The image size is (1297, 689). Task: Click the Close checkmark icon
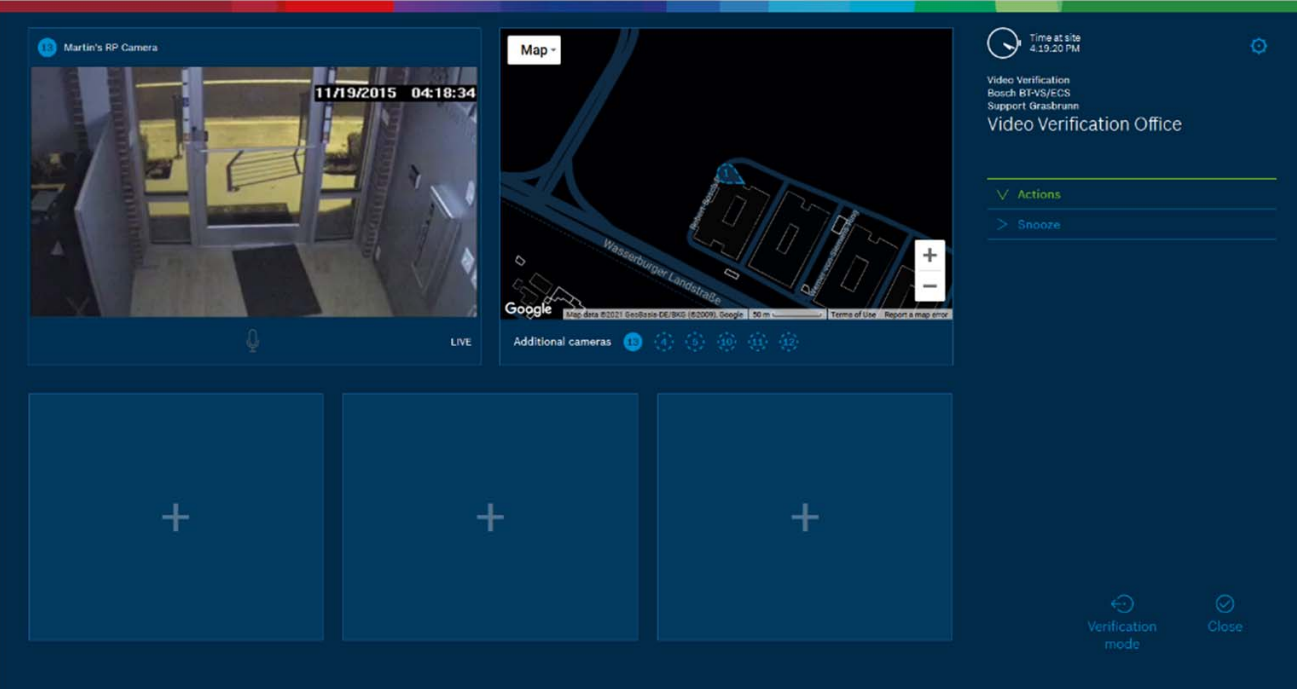click(1224, 604)
